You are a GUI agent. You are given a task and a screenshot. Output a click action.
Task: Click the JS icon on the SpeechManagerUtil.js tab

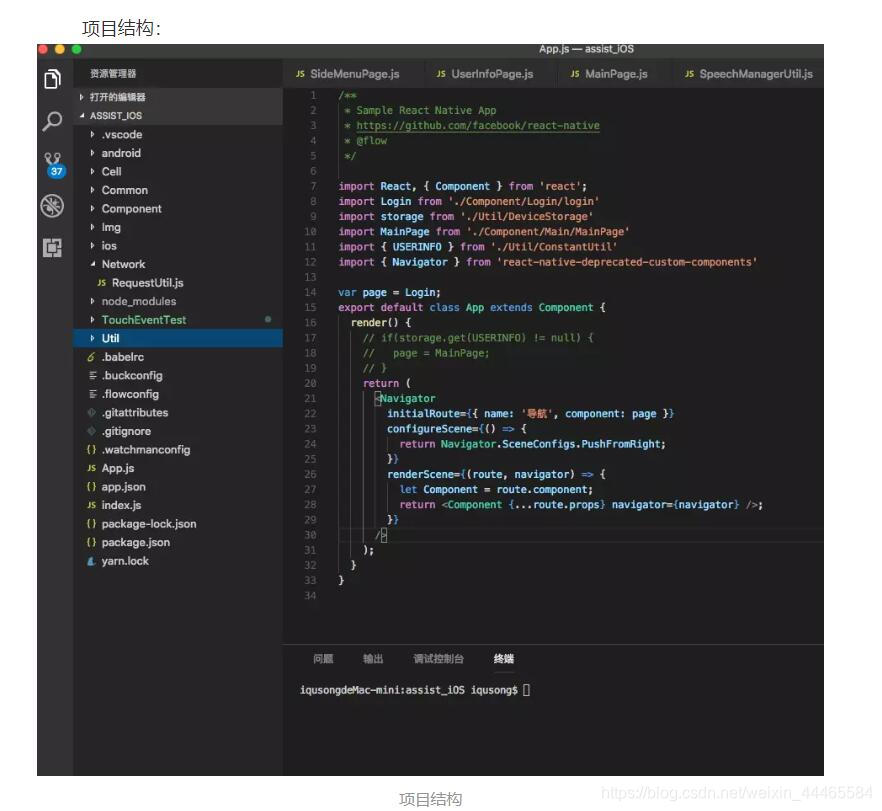click(689, 74)
